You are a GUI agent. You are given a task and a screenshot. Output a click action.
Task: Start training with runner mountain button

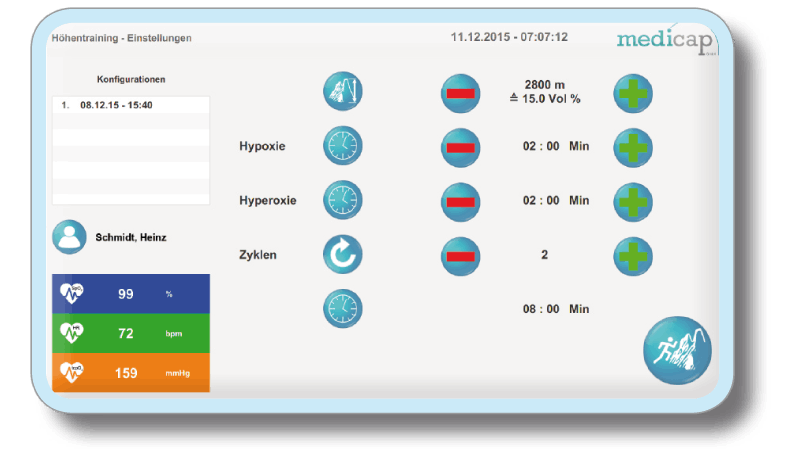click(678, 350)
